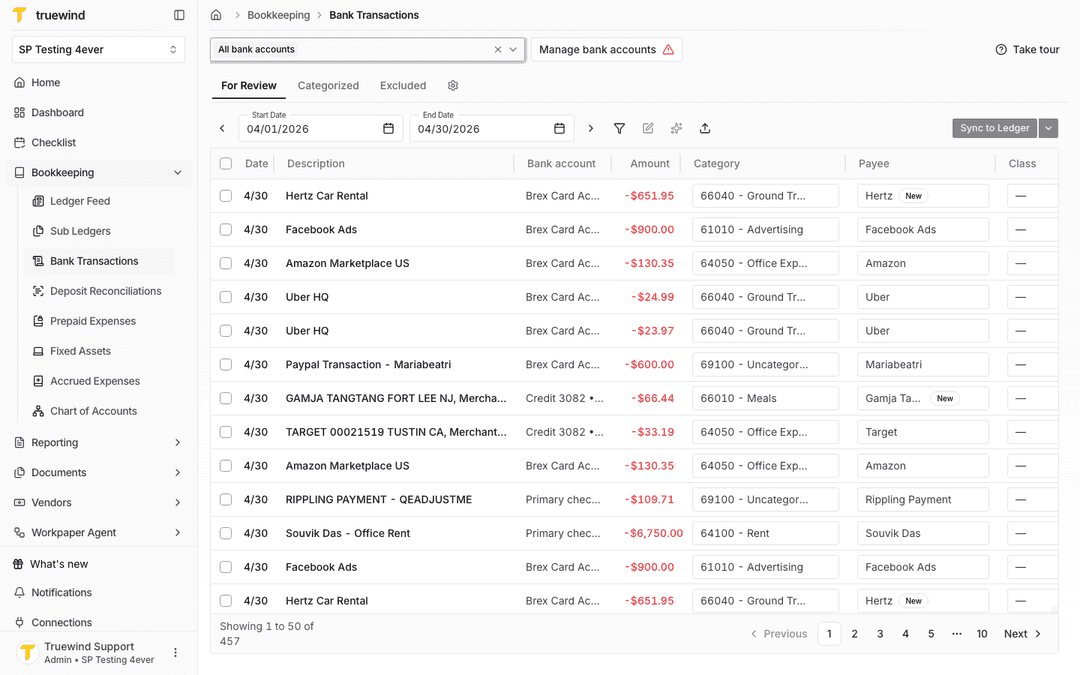Click the Take tour help button
Screen dimensions: 1080x675
pos(1027,50)
